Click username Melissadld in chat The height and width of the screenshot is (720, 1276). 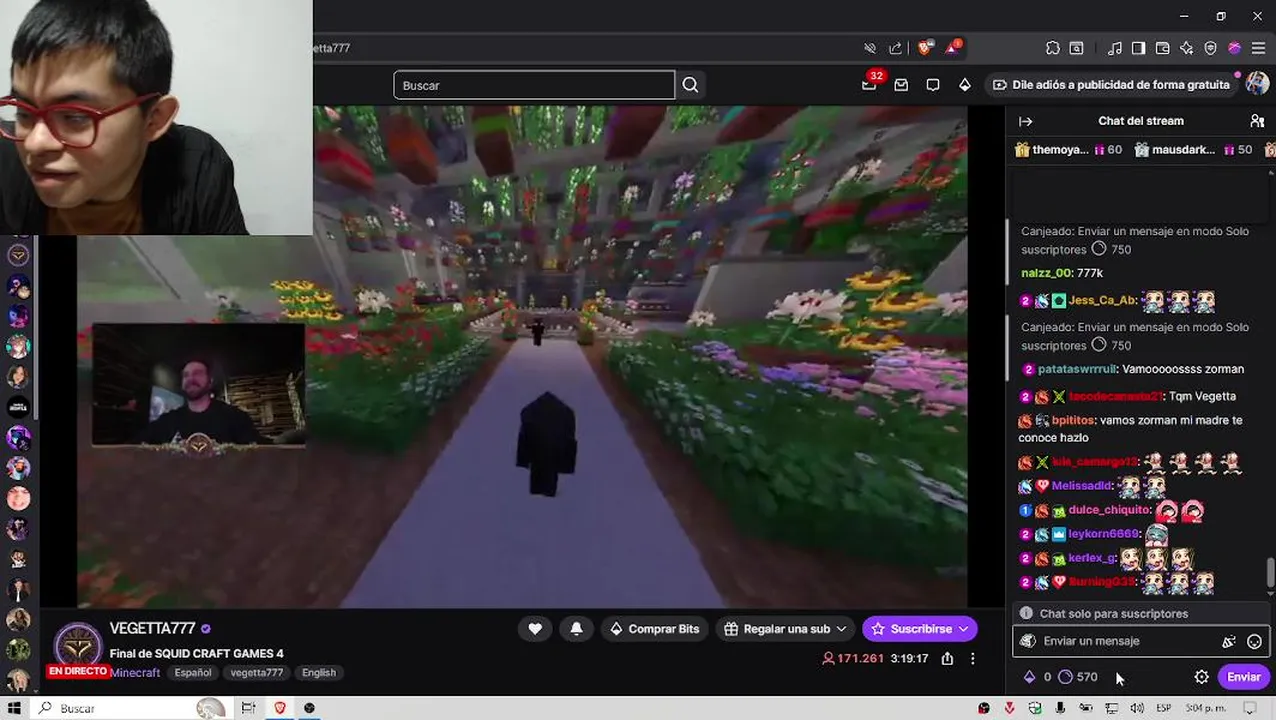pos(1082,486)
